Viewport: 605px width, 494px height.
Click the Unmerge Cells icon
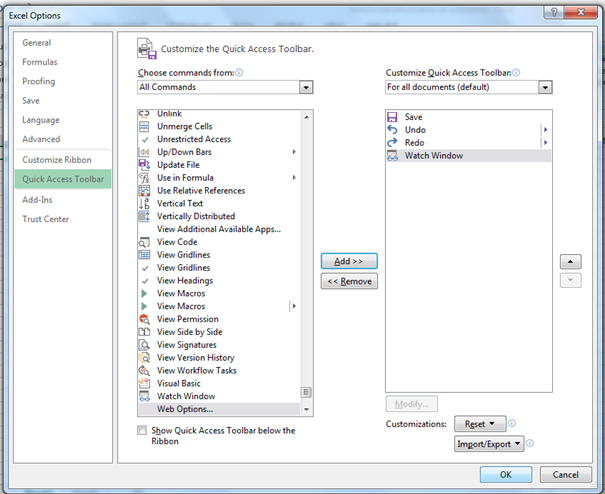[144, 126]
